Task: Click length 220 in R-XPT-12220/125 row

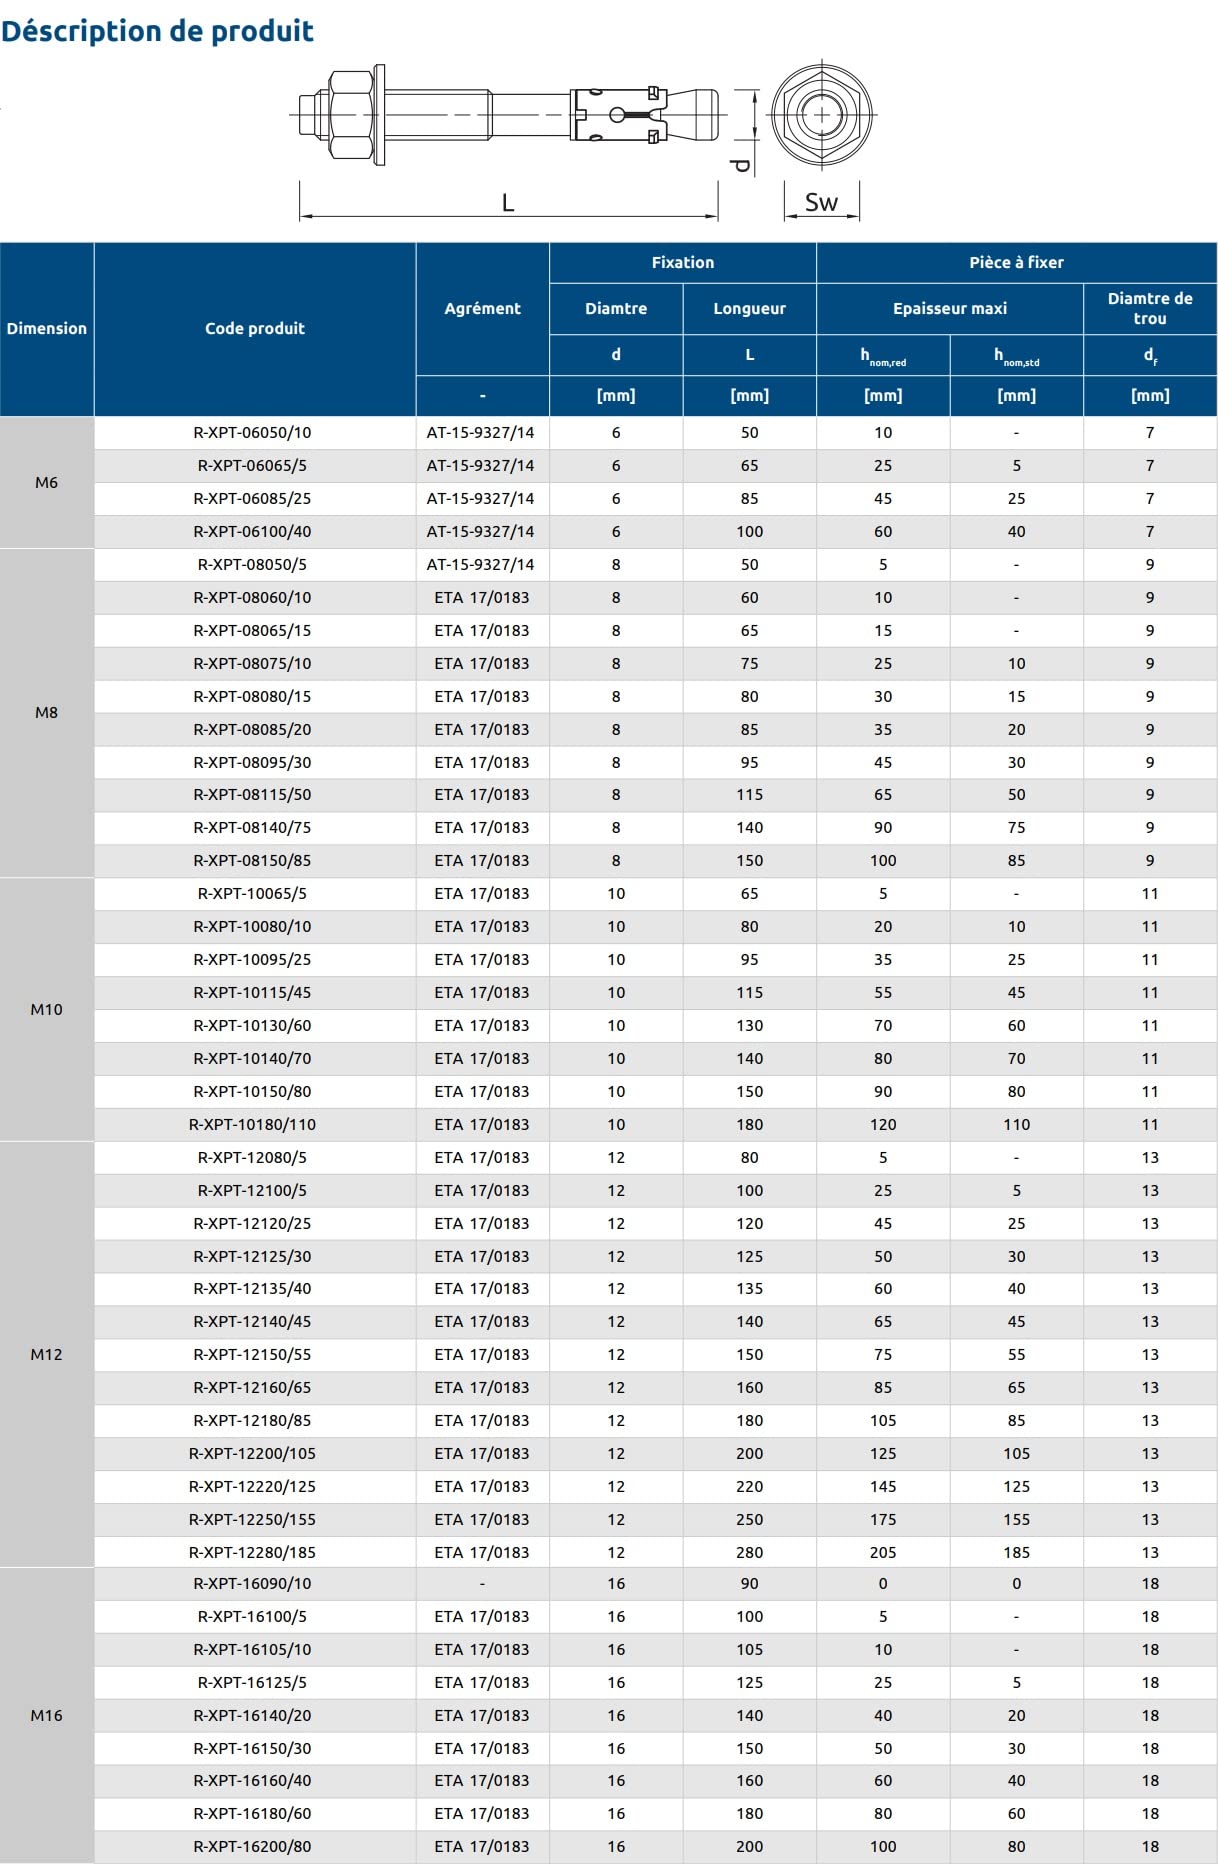Action: (749, 1486)
